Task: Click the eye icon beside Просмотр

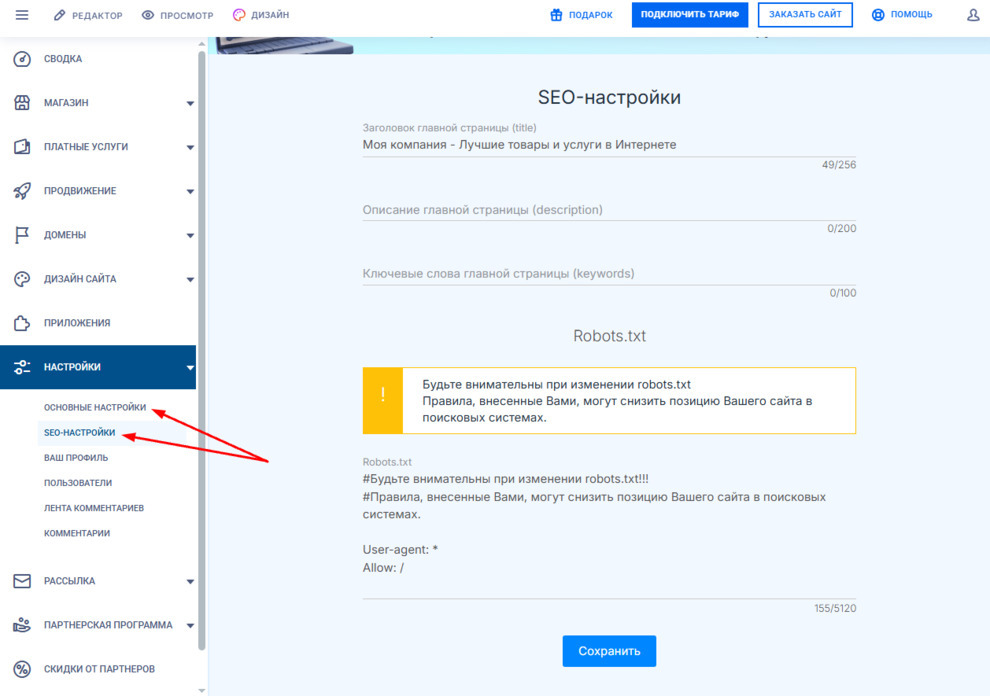Action: click(148, 15)
